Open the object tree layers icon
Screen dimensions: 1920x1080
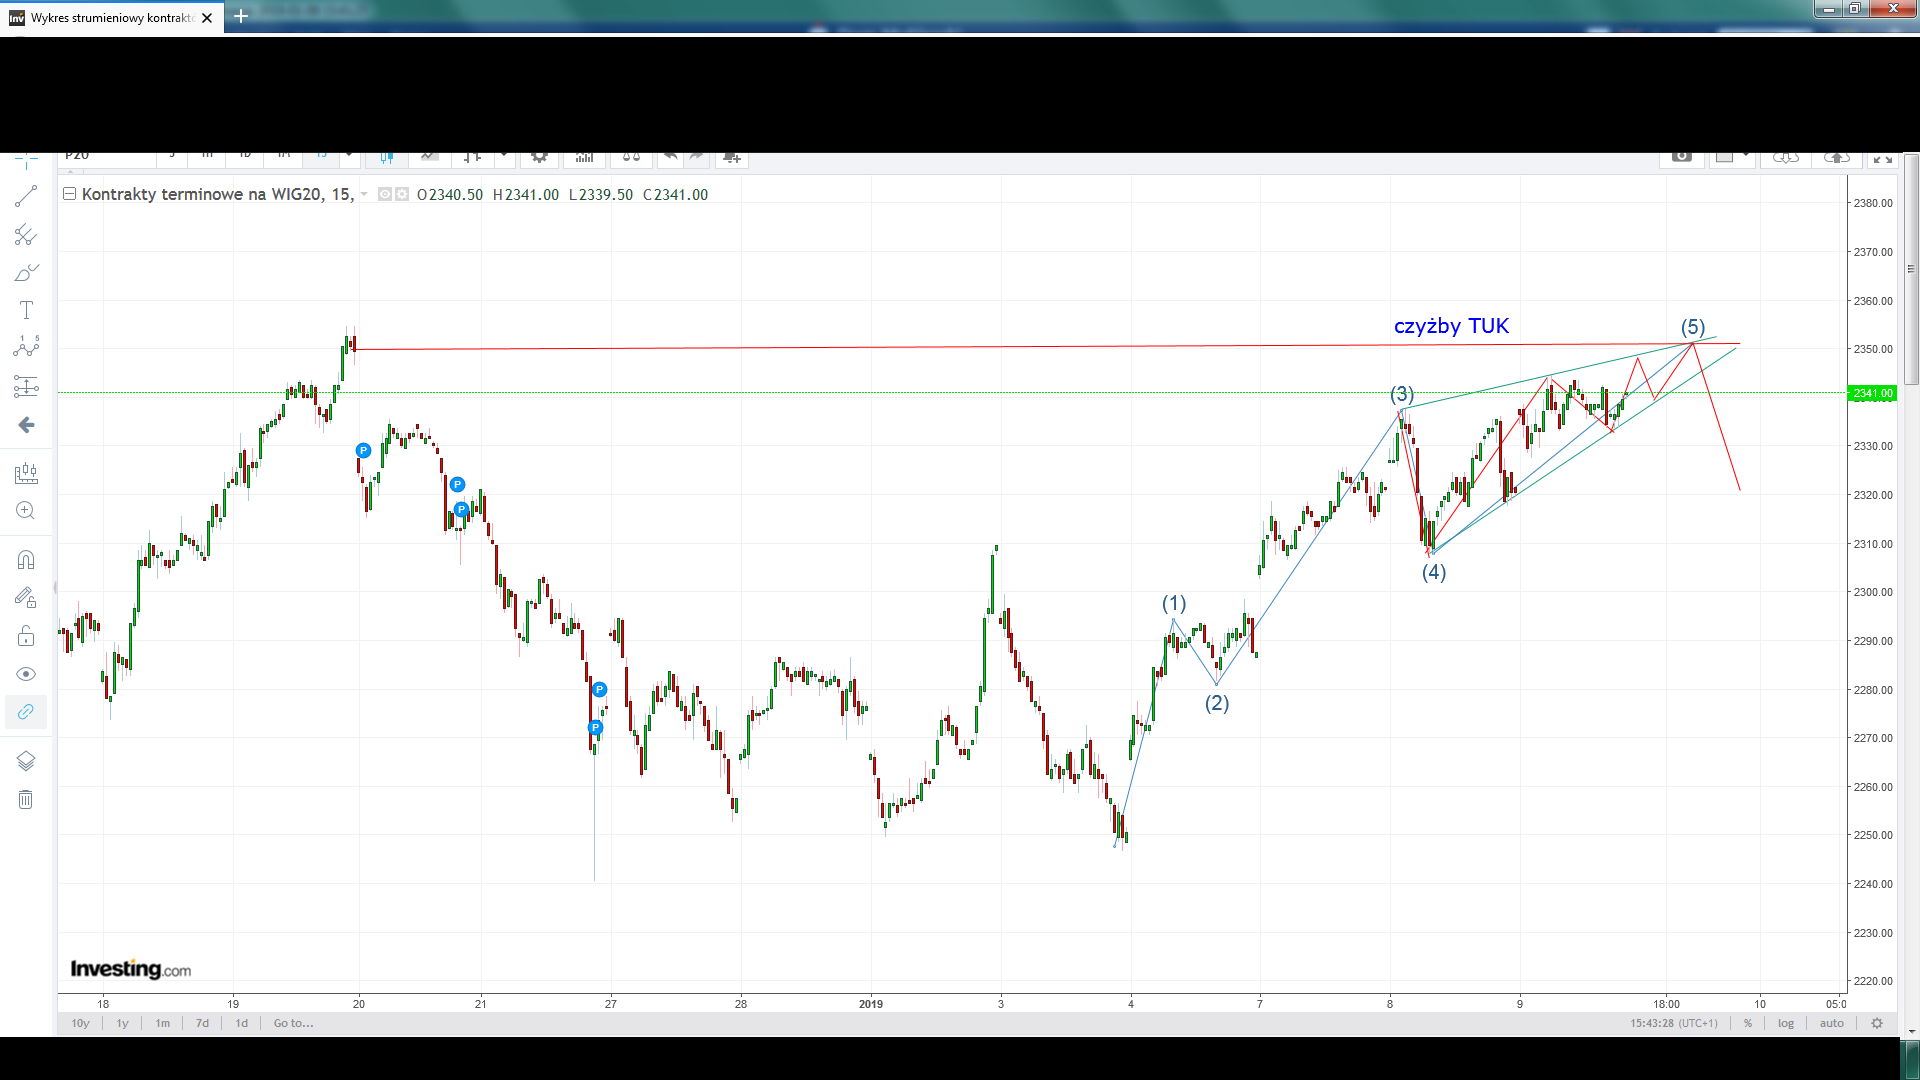26,761
